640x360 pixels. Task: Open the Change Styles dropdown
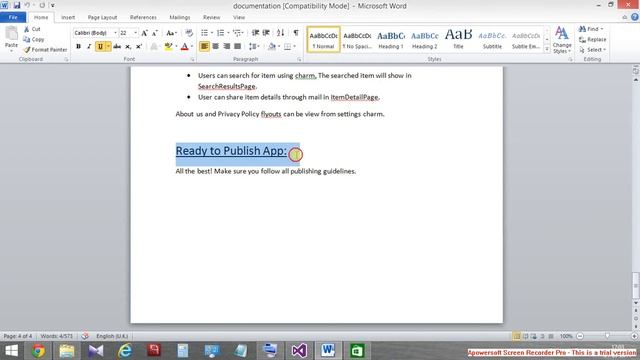562,40
